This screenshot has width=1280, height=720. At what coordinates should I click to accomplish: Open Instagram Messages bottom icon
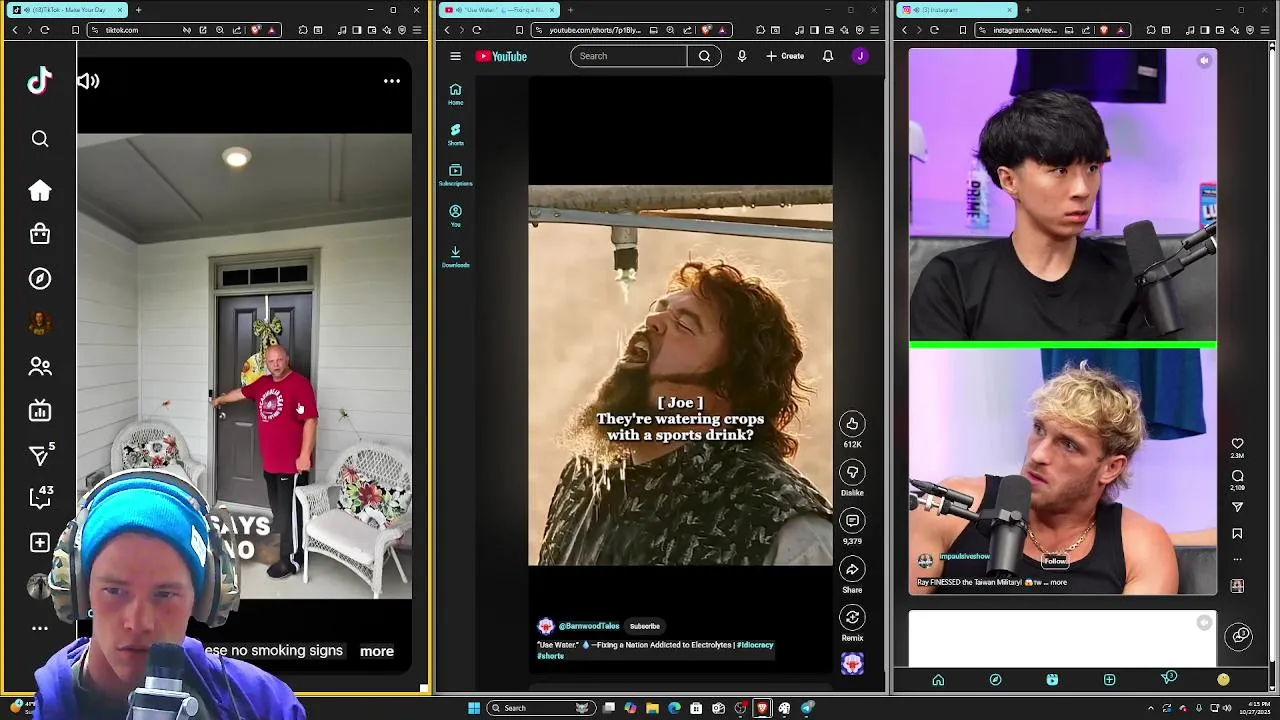1167,679
